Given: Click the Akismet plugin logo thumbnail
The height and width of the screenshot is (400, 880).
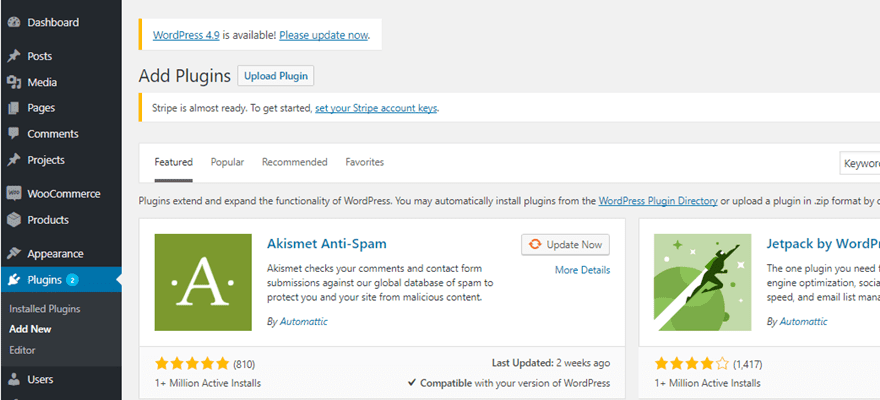Looking at the screenshot, I should tap(203, 282).
